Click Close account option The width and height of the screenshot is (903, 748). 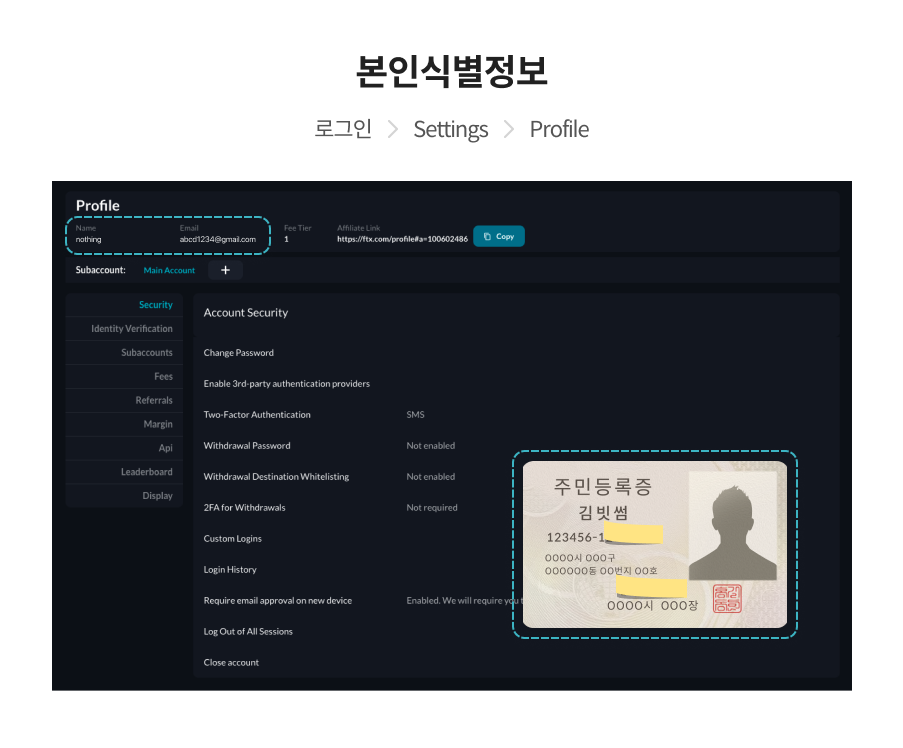(x=231, y=663)
